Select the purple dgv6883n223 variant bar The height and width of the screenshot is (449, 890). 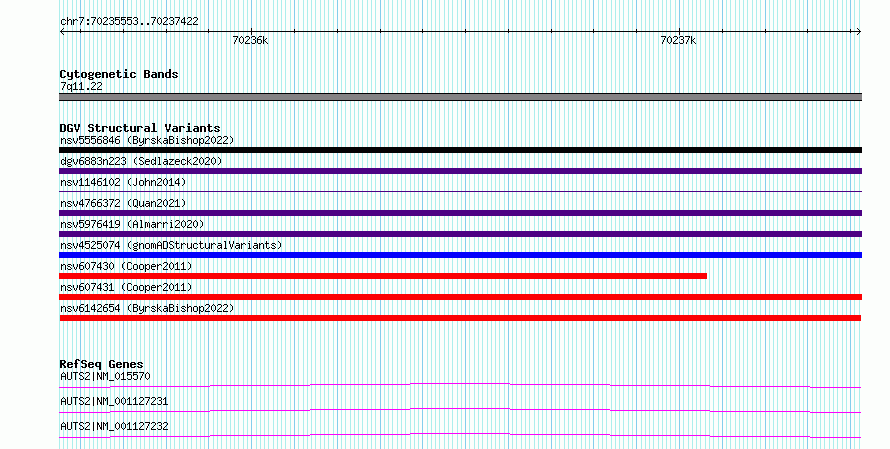tap(460, 171)
